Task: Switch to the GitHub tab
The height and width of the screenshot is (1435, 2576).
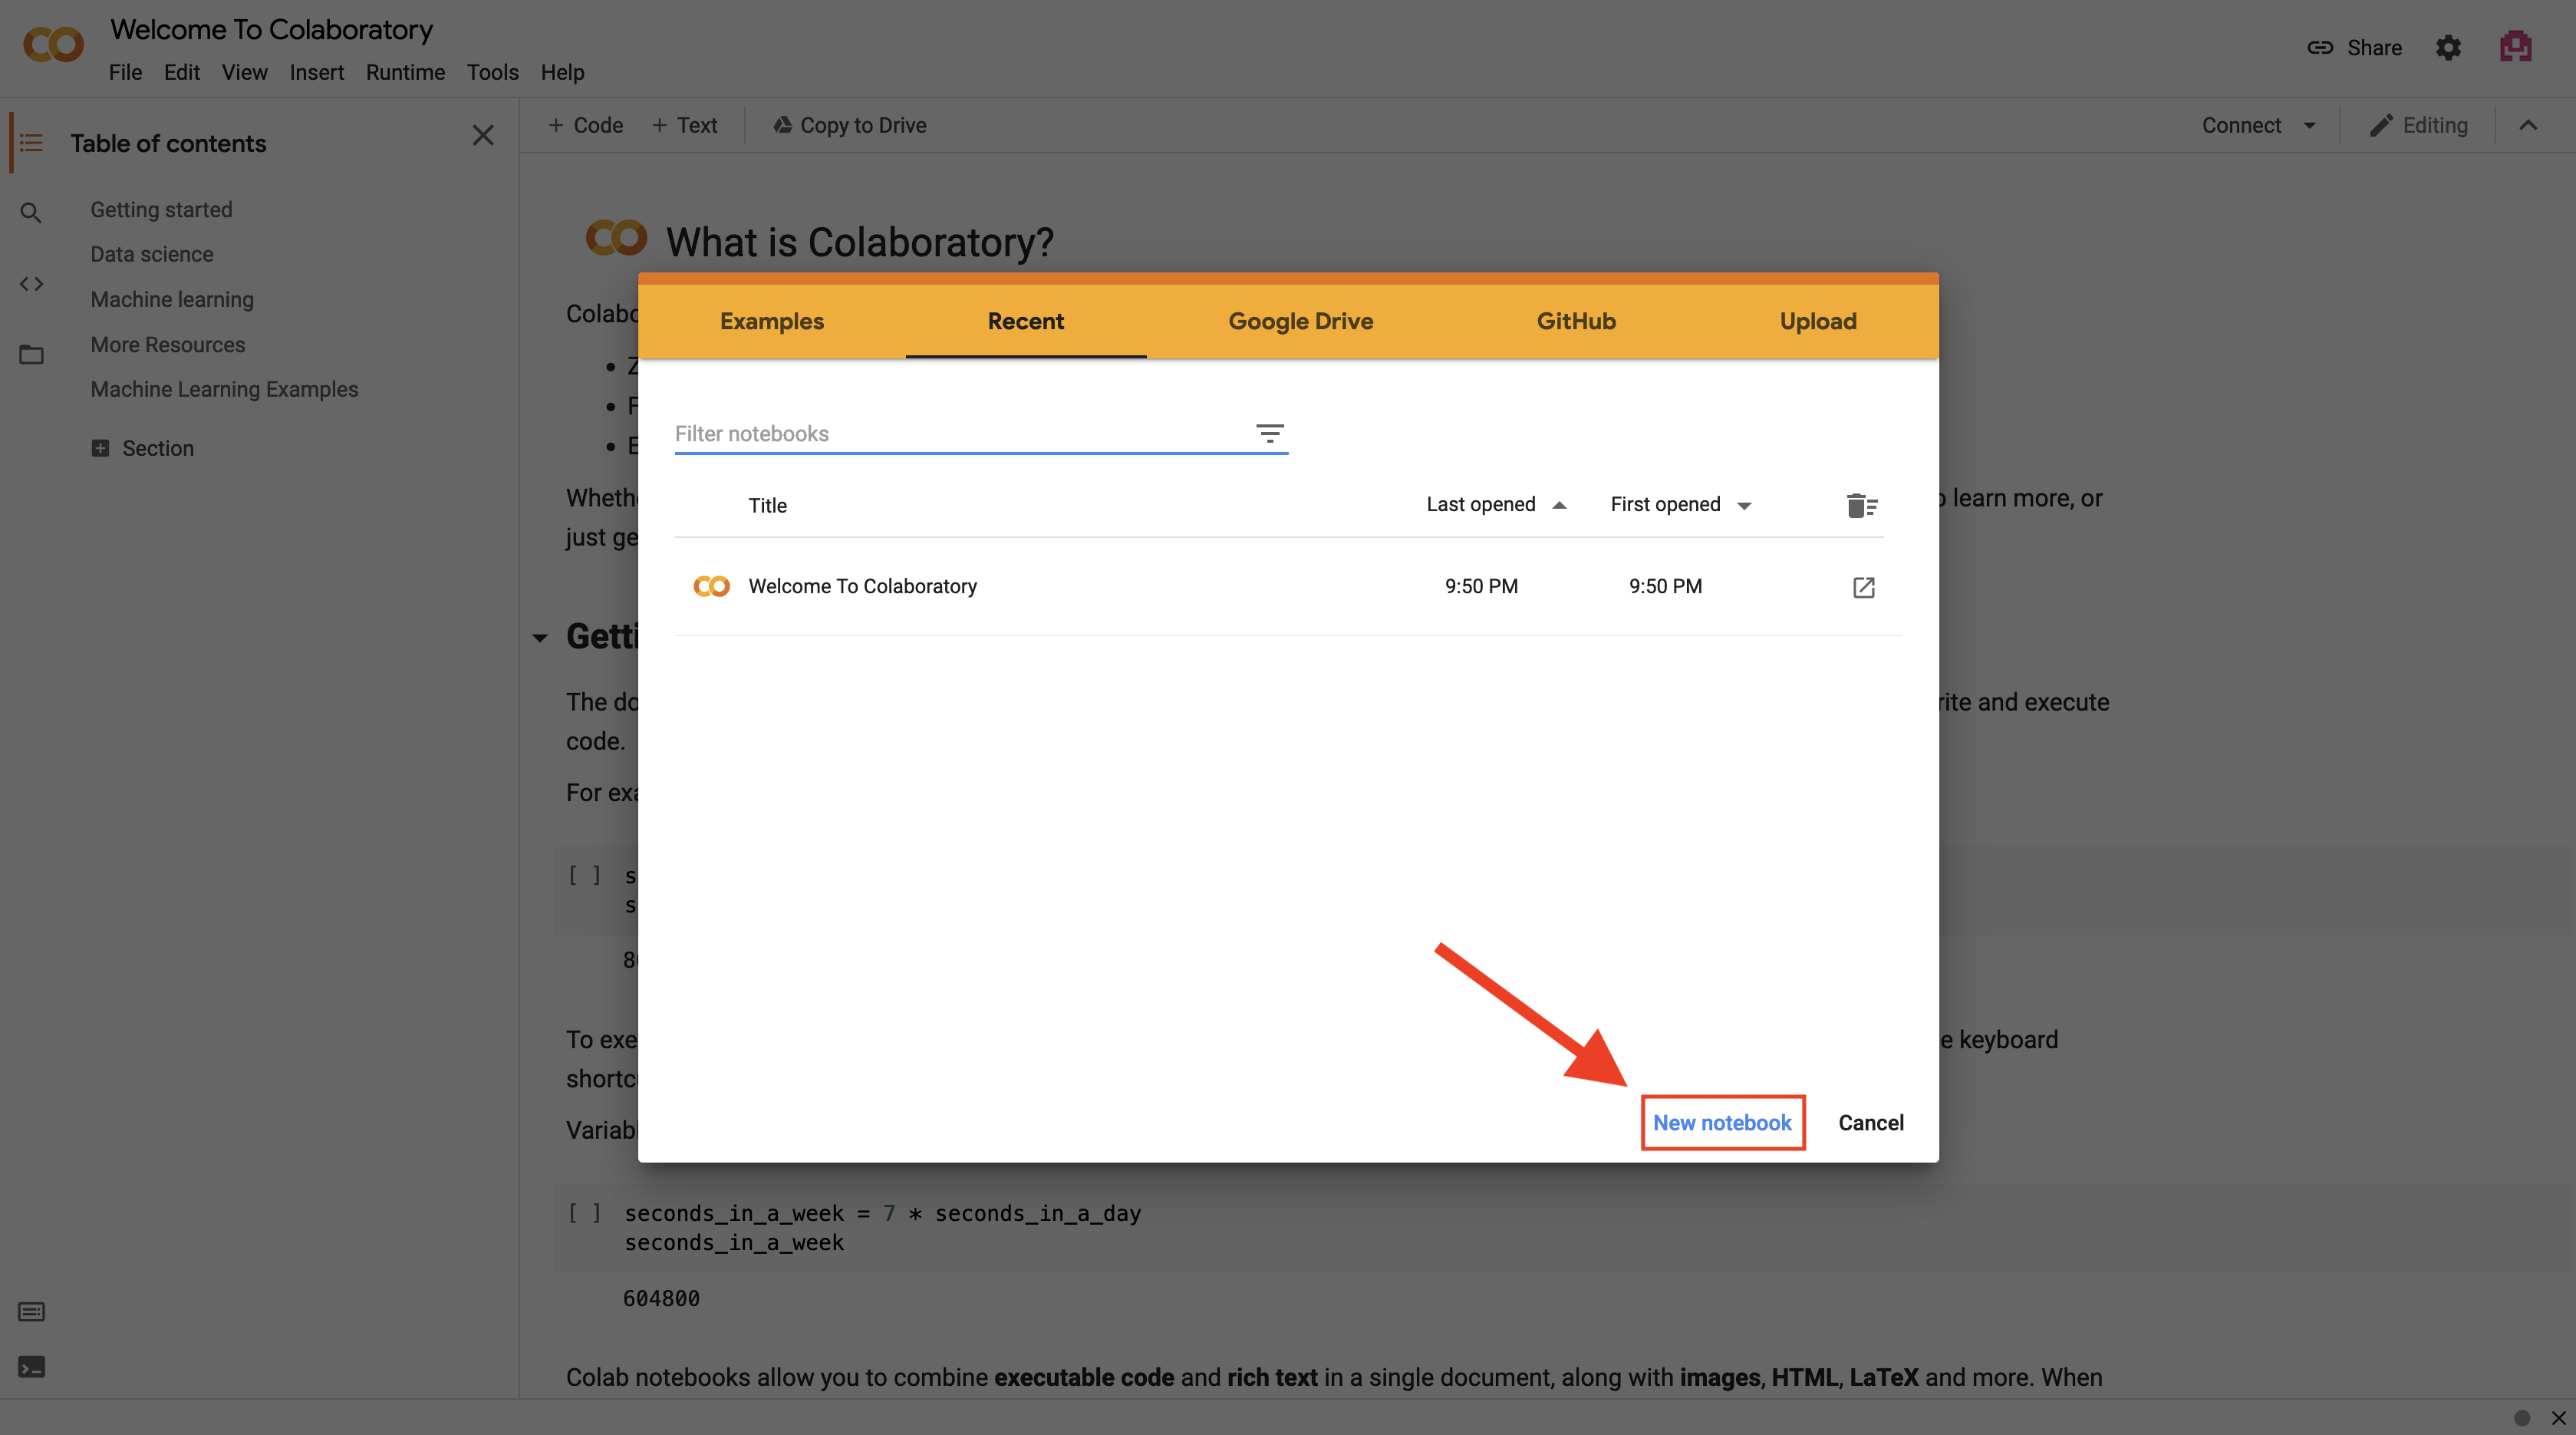Action: 1576,321
